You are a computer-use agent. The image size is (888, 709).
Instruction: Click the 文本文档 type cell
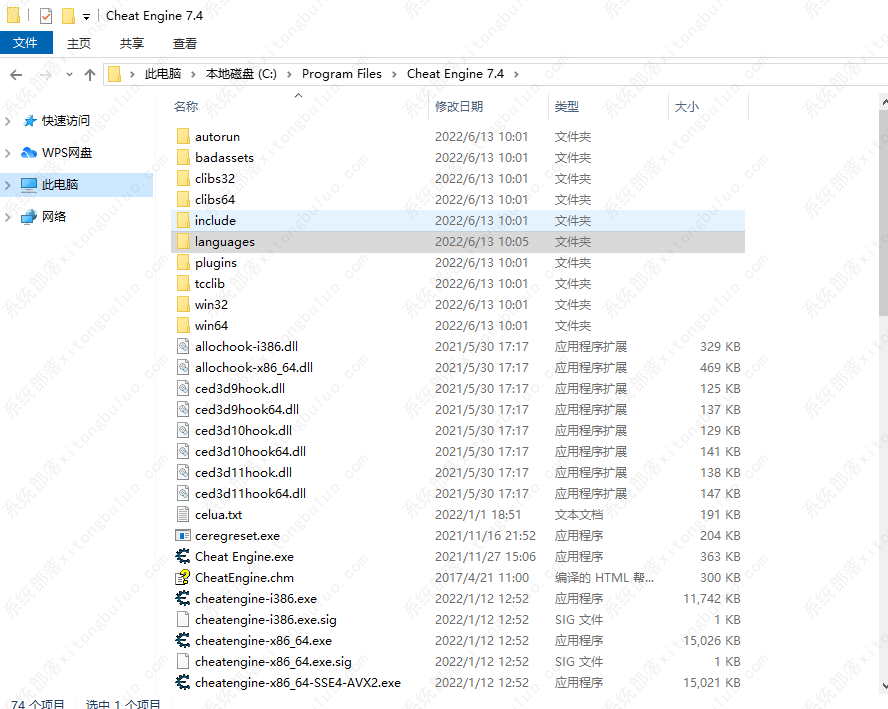(579, 515)
